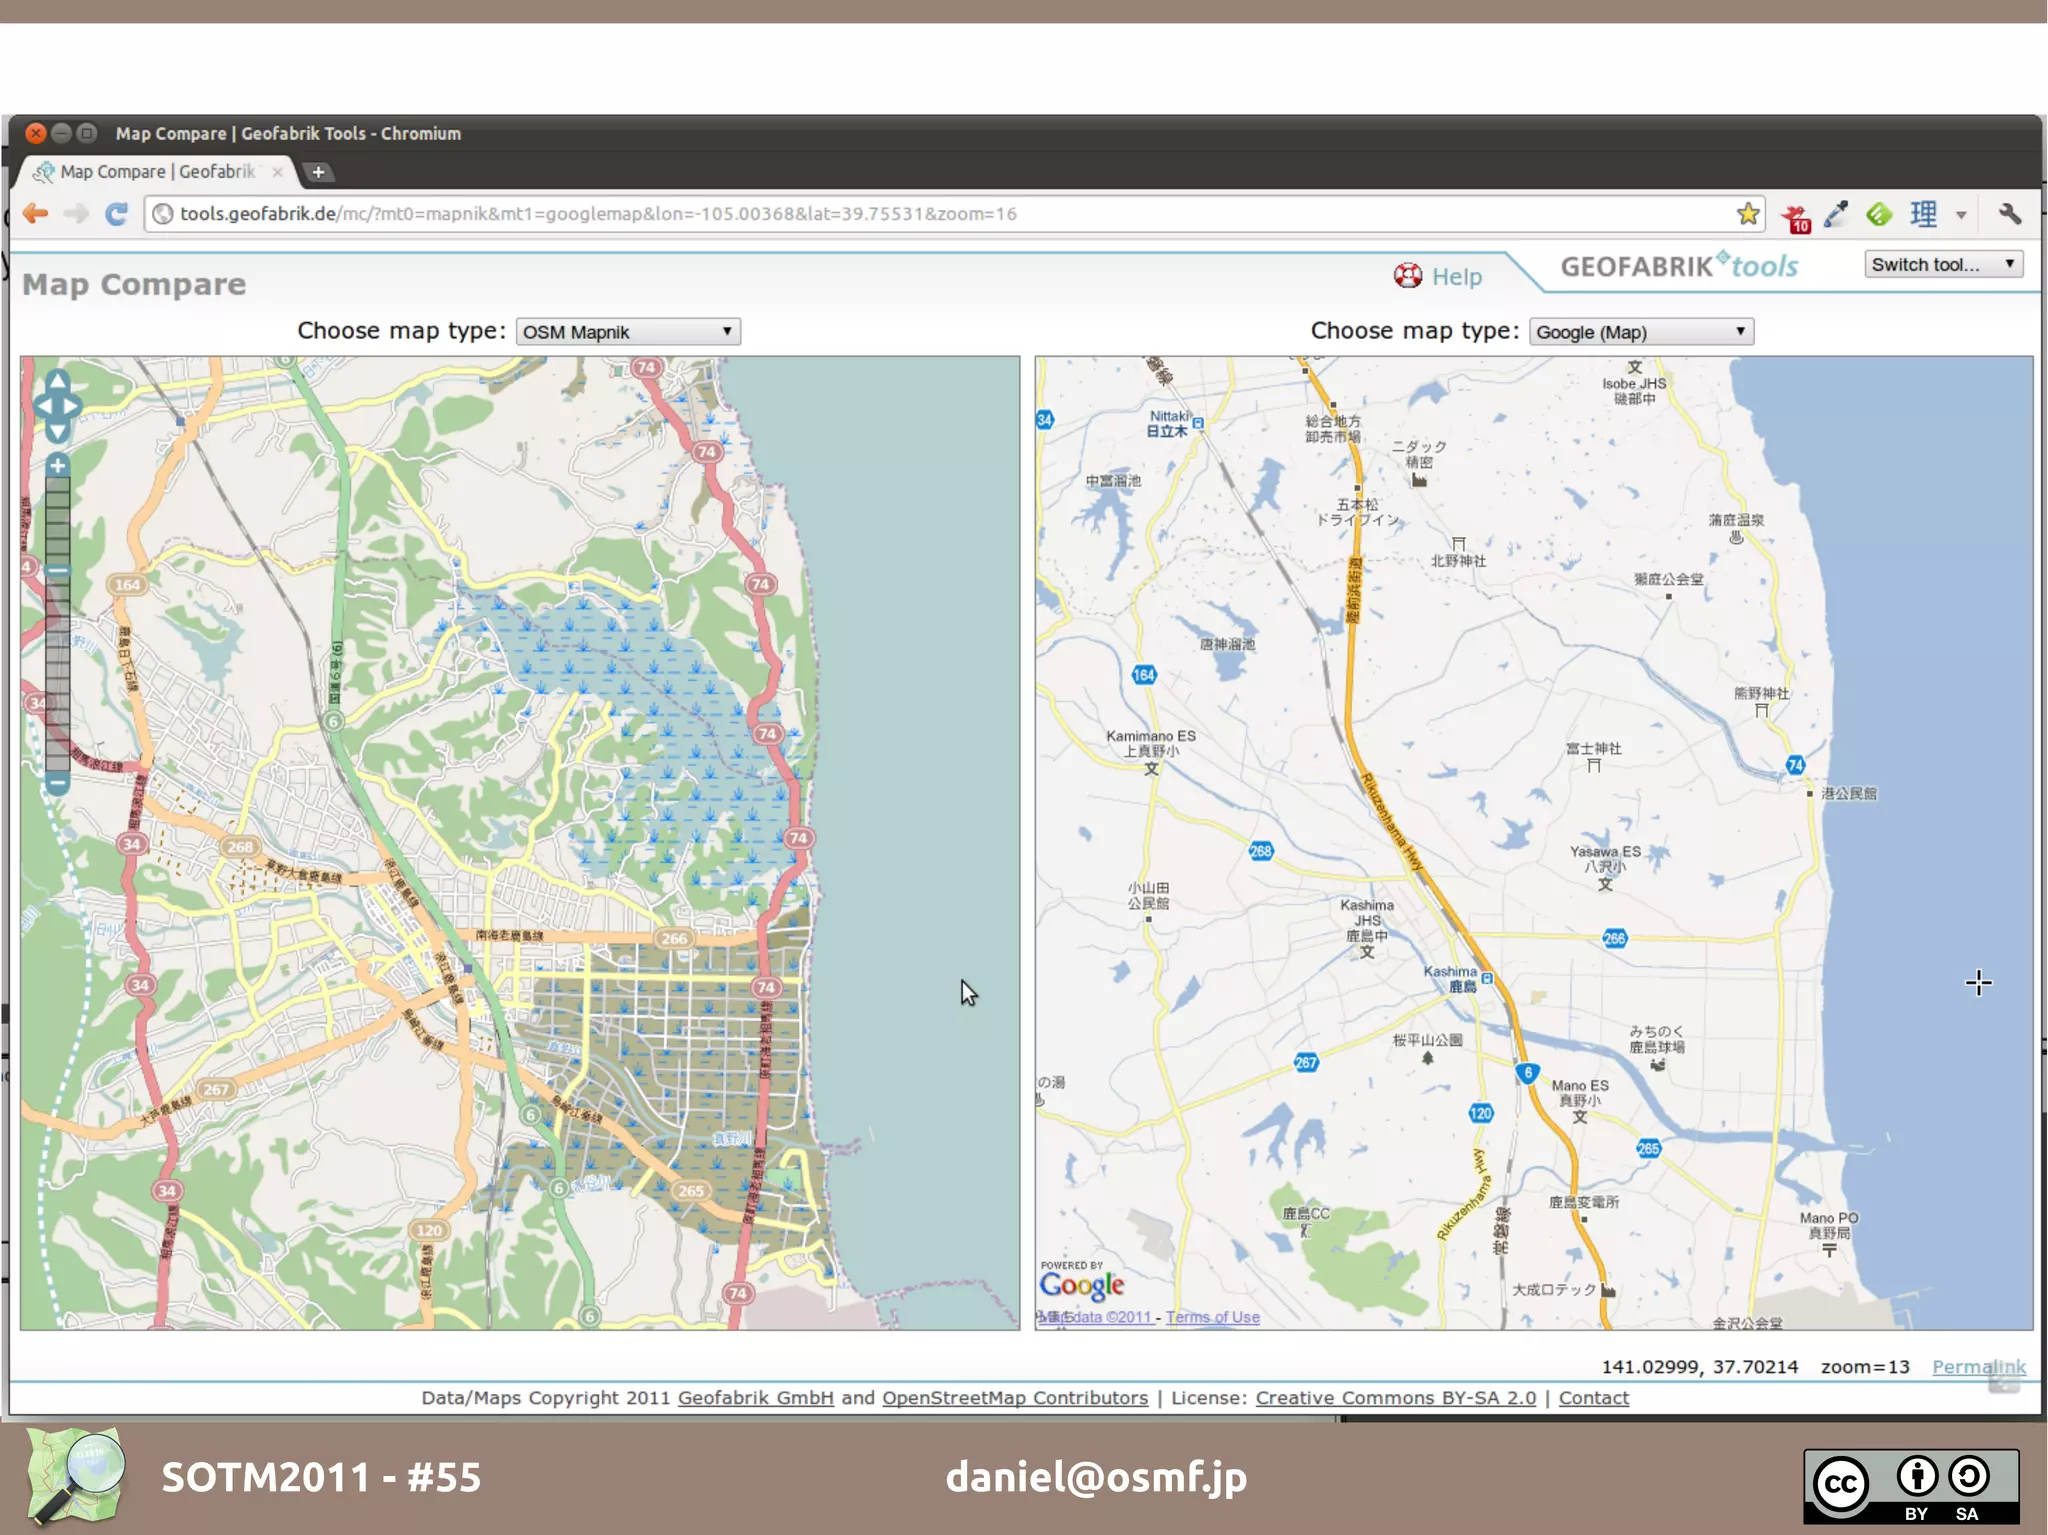Open a new tab with plus button
Image resolution: width=2048 pixels, height=1535 pixels.
pyautogui.click(x=318, y=172)
